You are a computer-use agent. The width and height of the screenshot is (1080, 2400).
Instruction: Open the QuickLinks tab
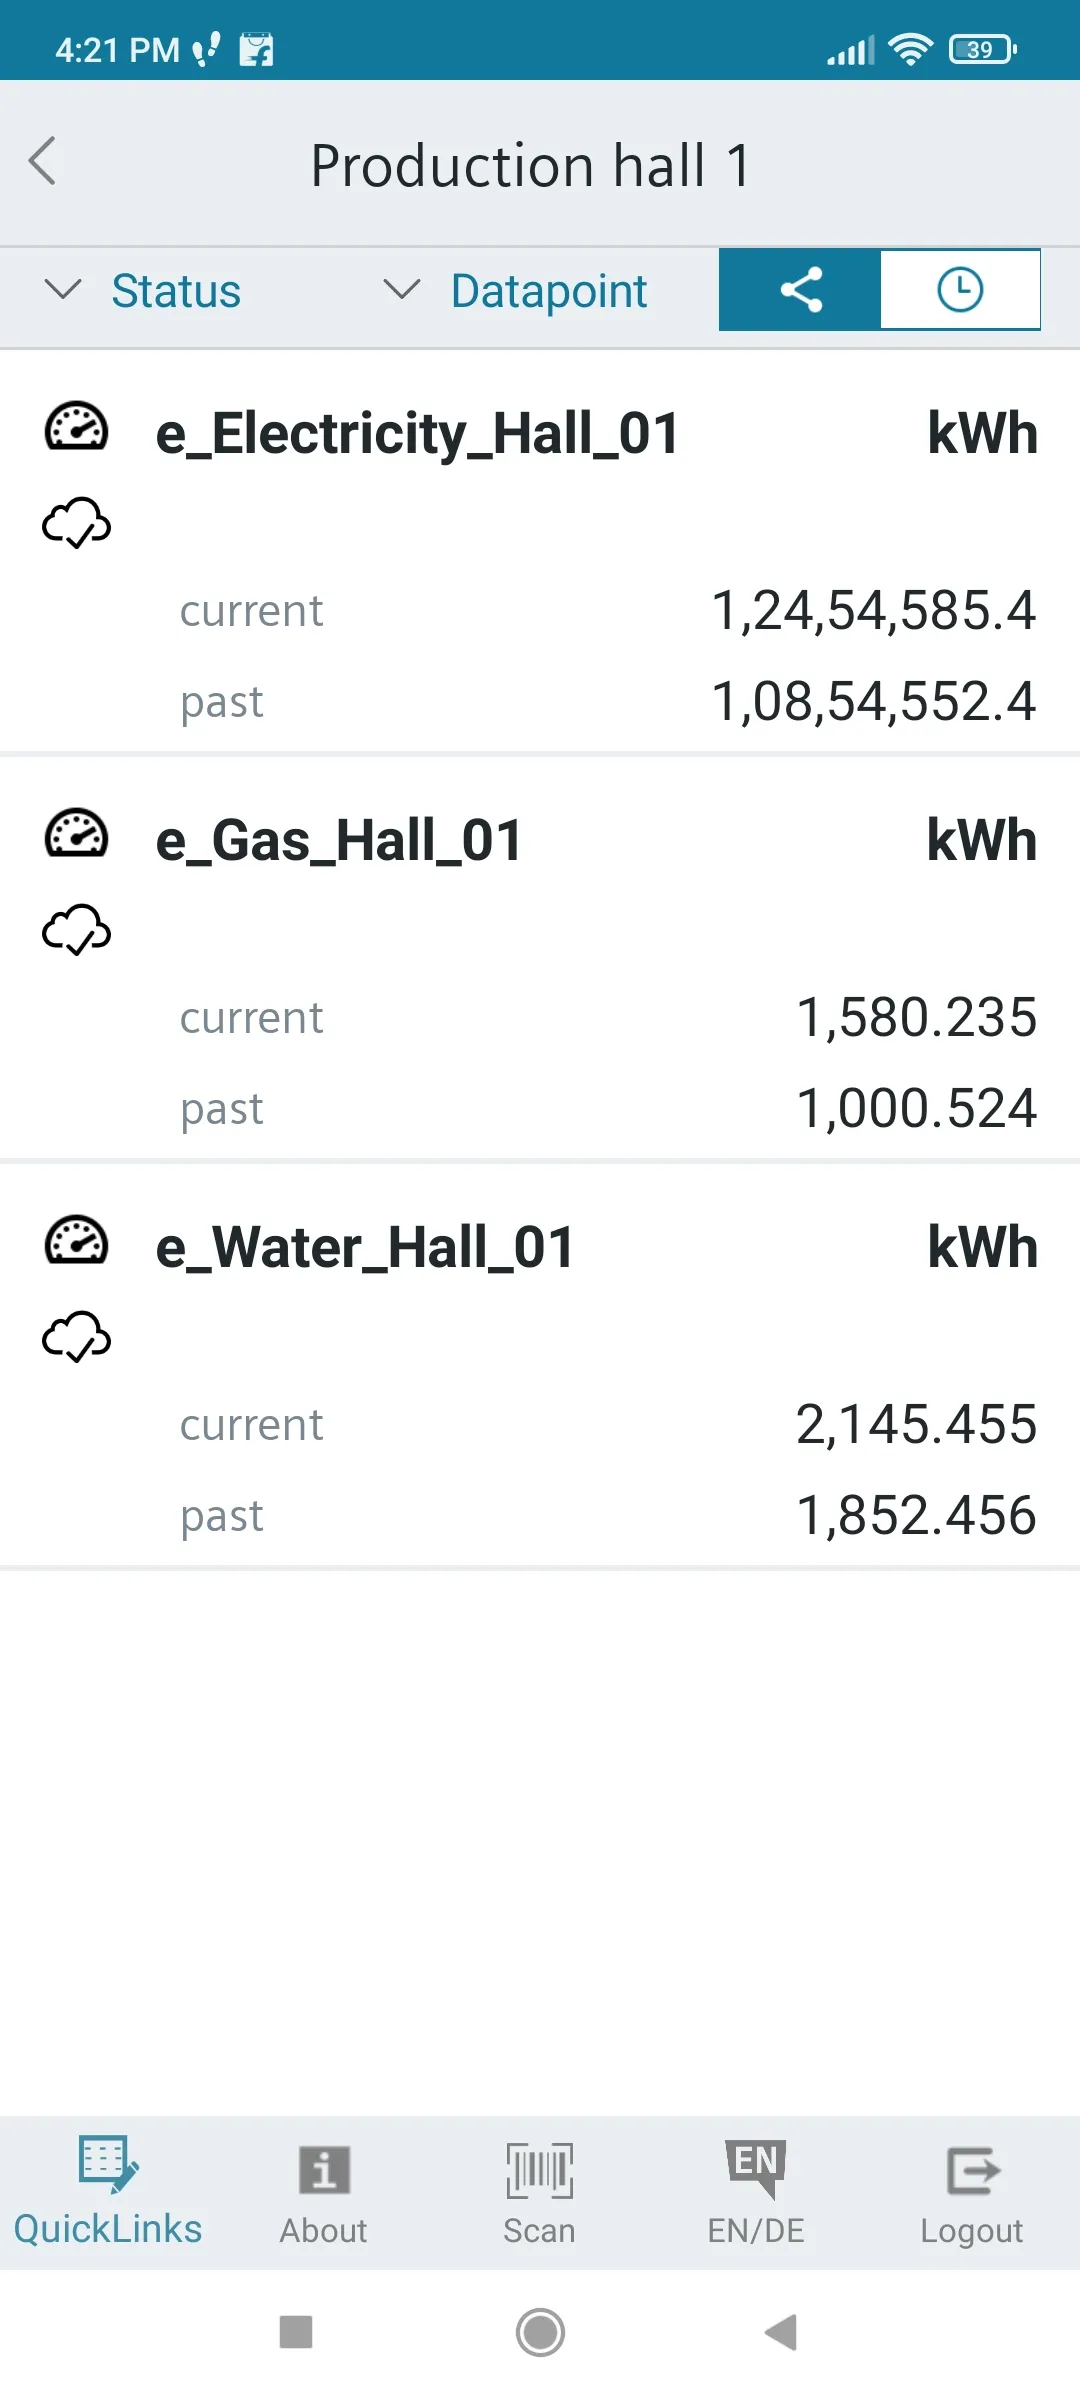pos(108,2192)
